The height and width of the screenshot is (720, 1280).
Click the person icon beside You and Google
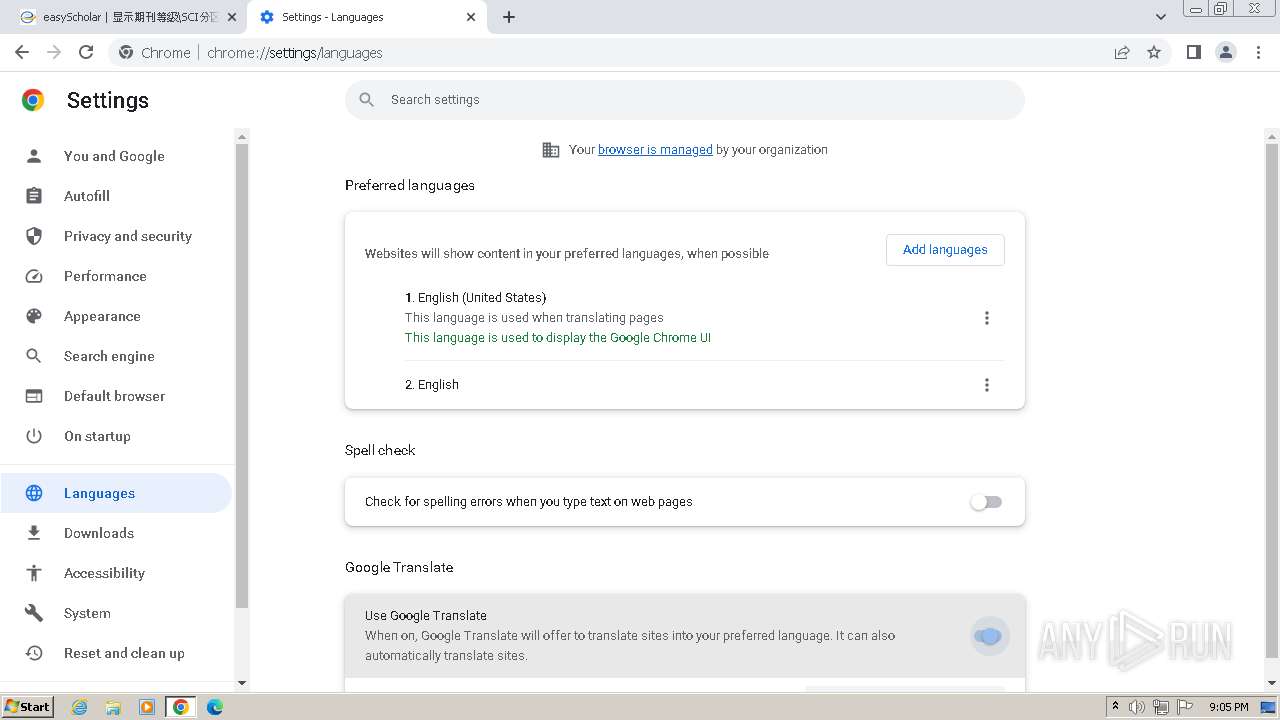pos(34,156)
